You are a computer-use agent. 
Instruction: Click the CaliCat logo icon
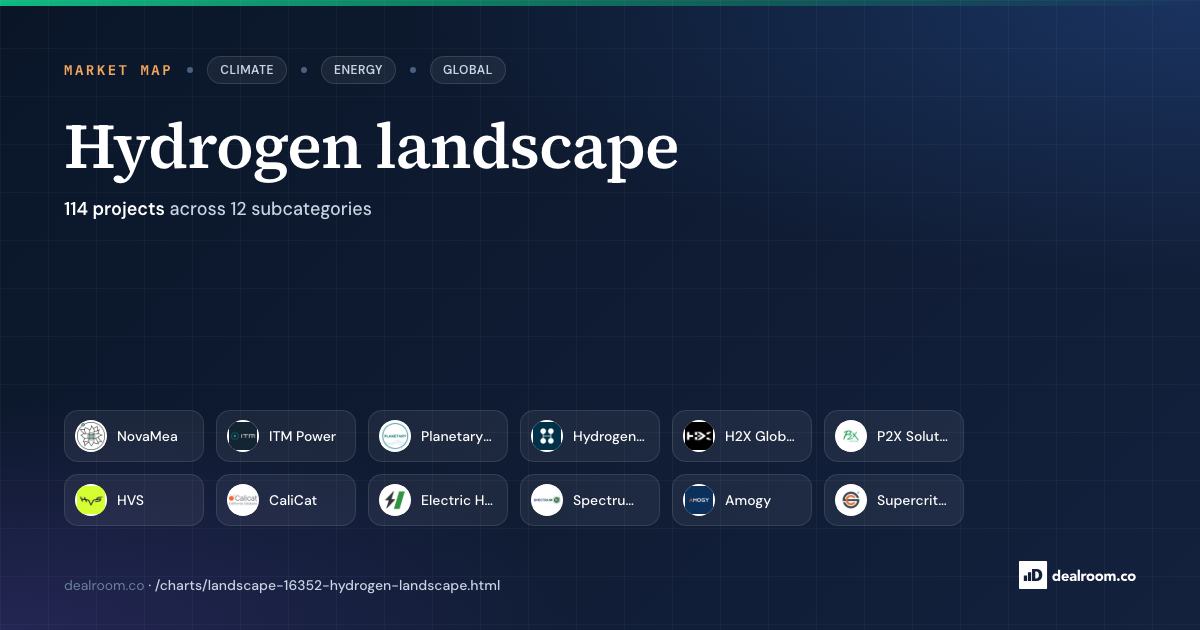[x=243, y=500]
